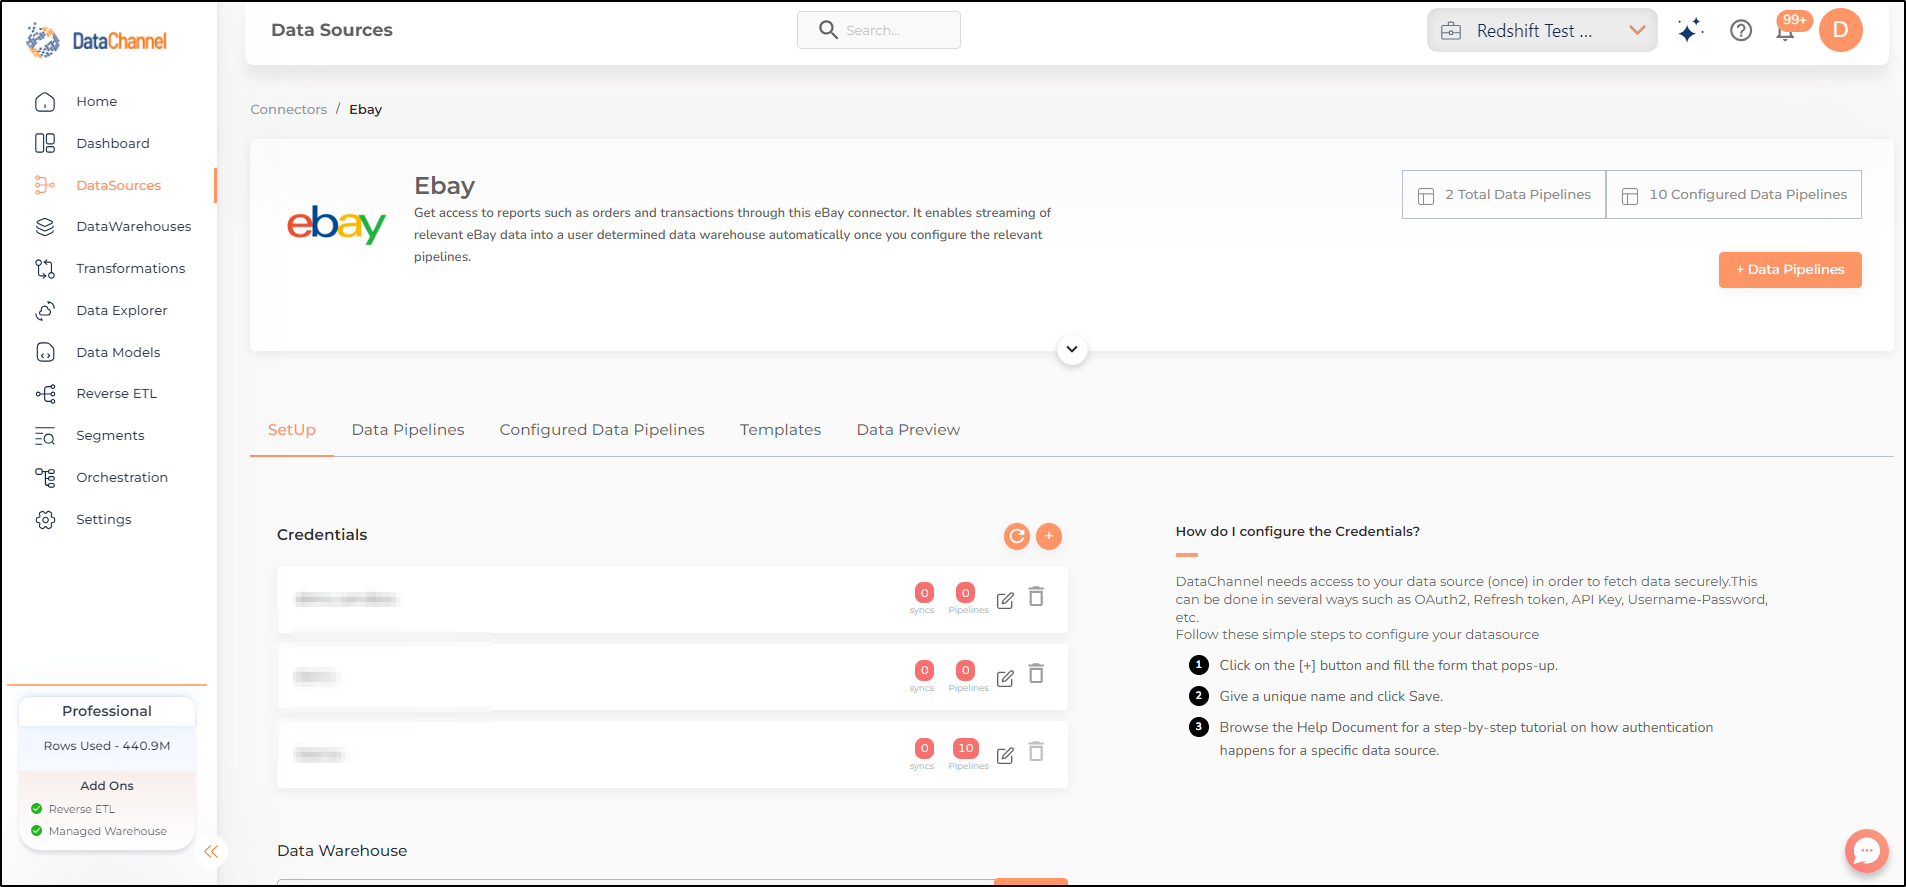The height and width of the screenshot is (887, 1906).
Task: Click the Transformations sidebar icon
Action: point(45,269)
